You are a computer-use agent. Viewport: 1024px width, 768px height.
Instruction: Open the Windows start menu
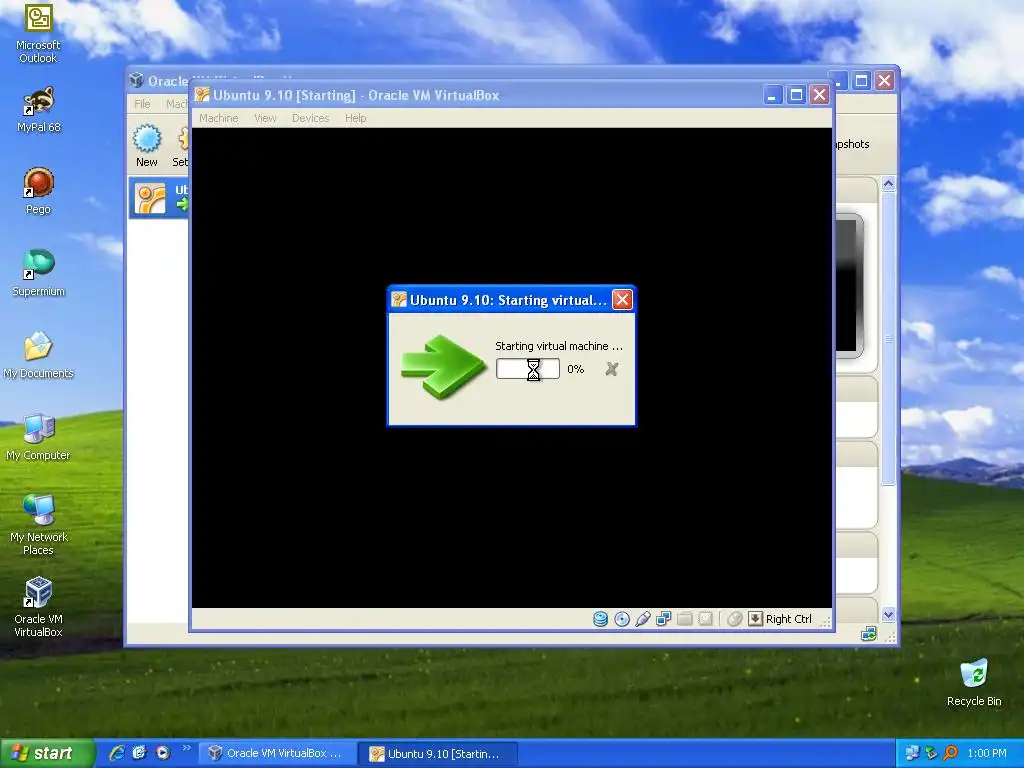[47, 753]
